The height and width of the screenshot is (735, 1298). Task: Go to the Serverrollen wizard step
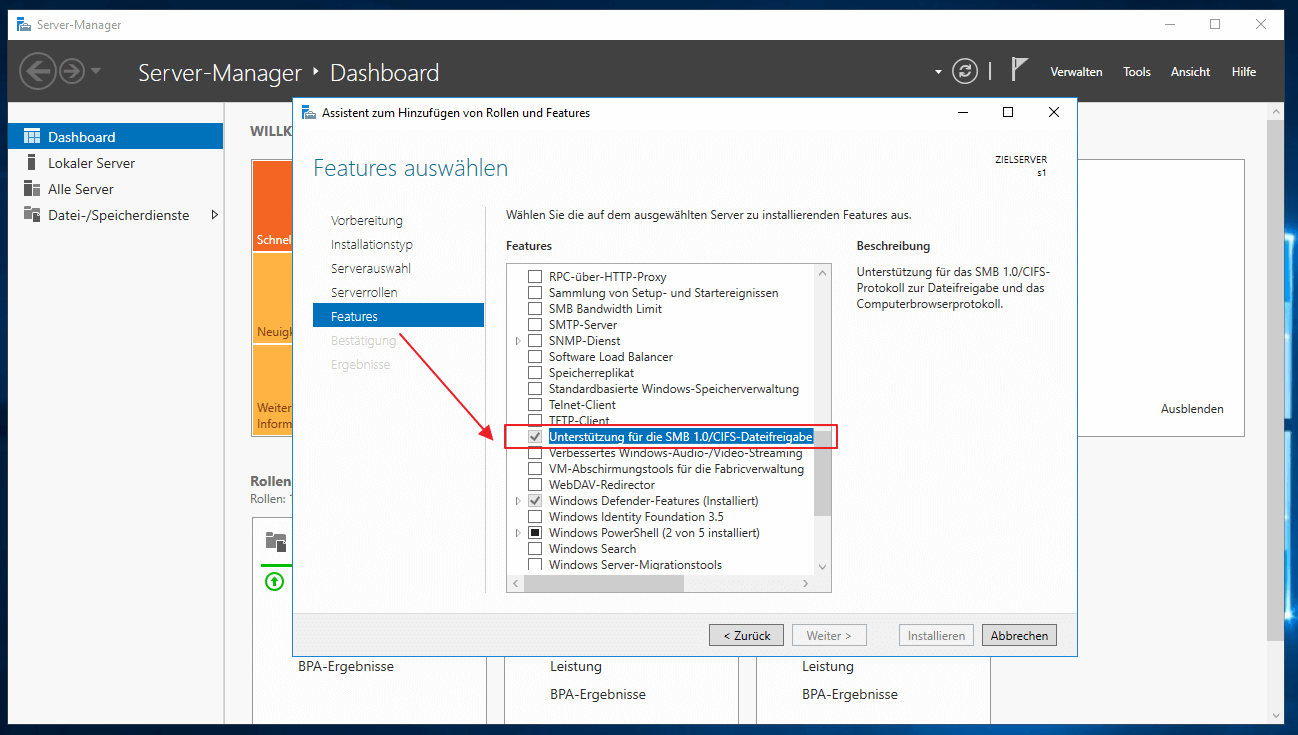[364, 293]
